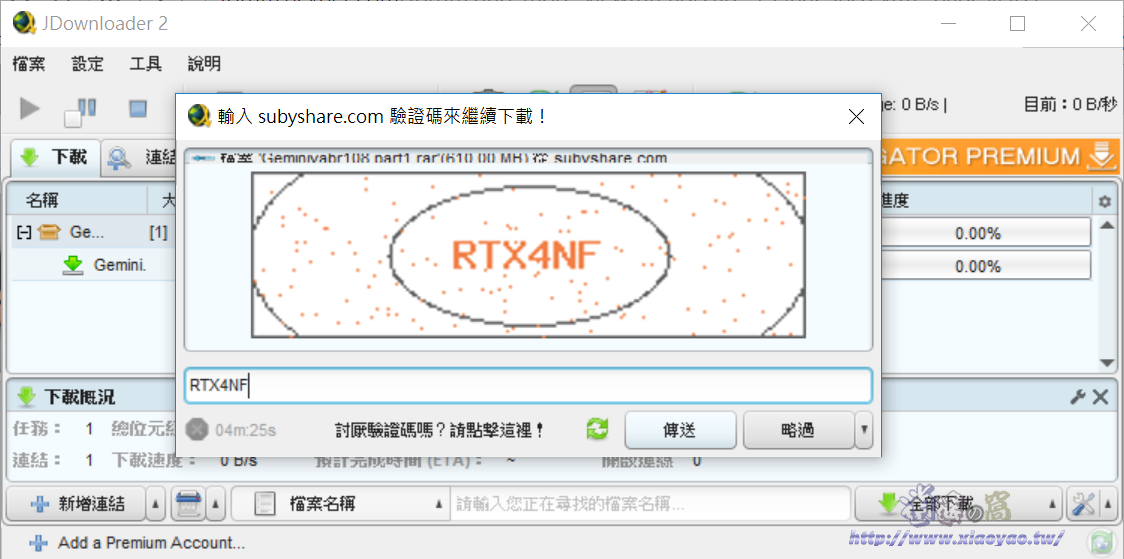
Task: Open the 設定 menu
Action: click(87, 64)
